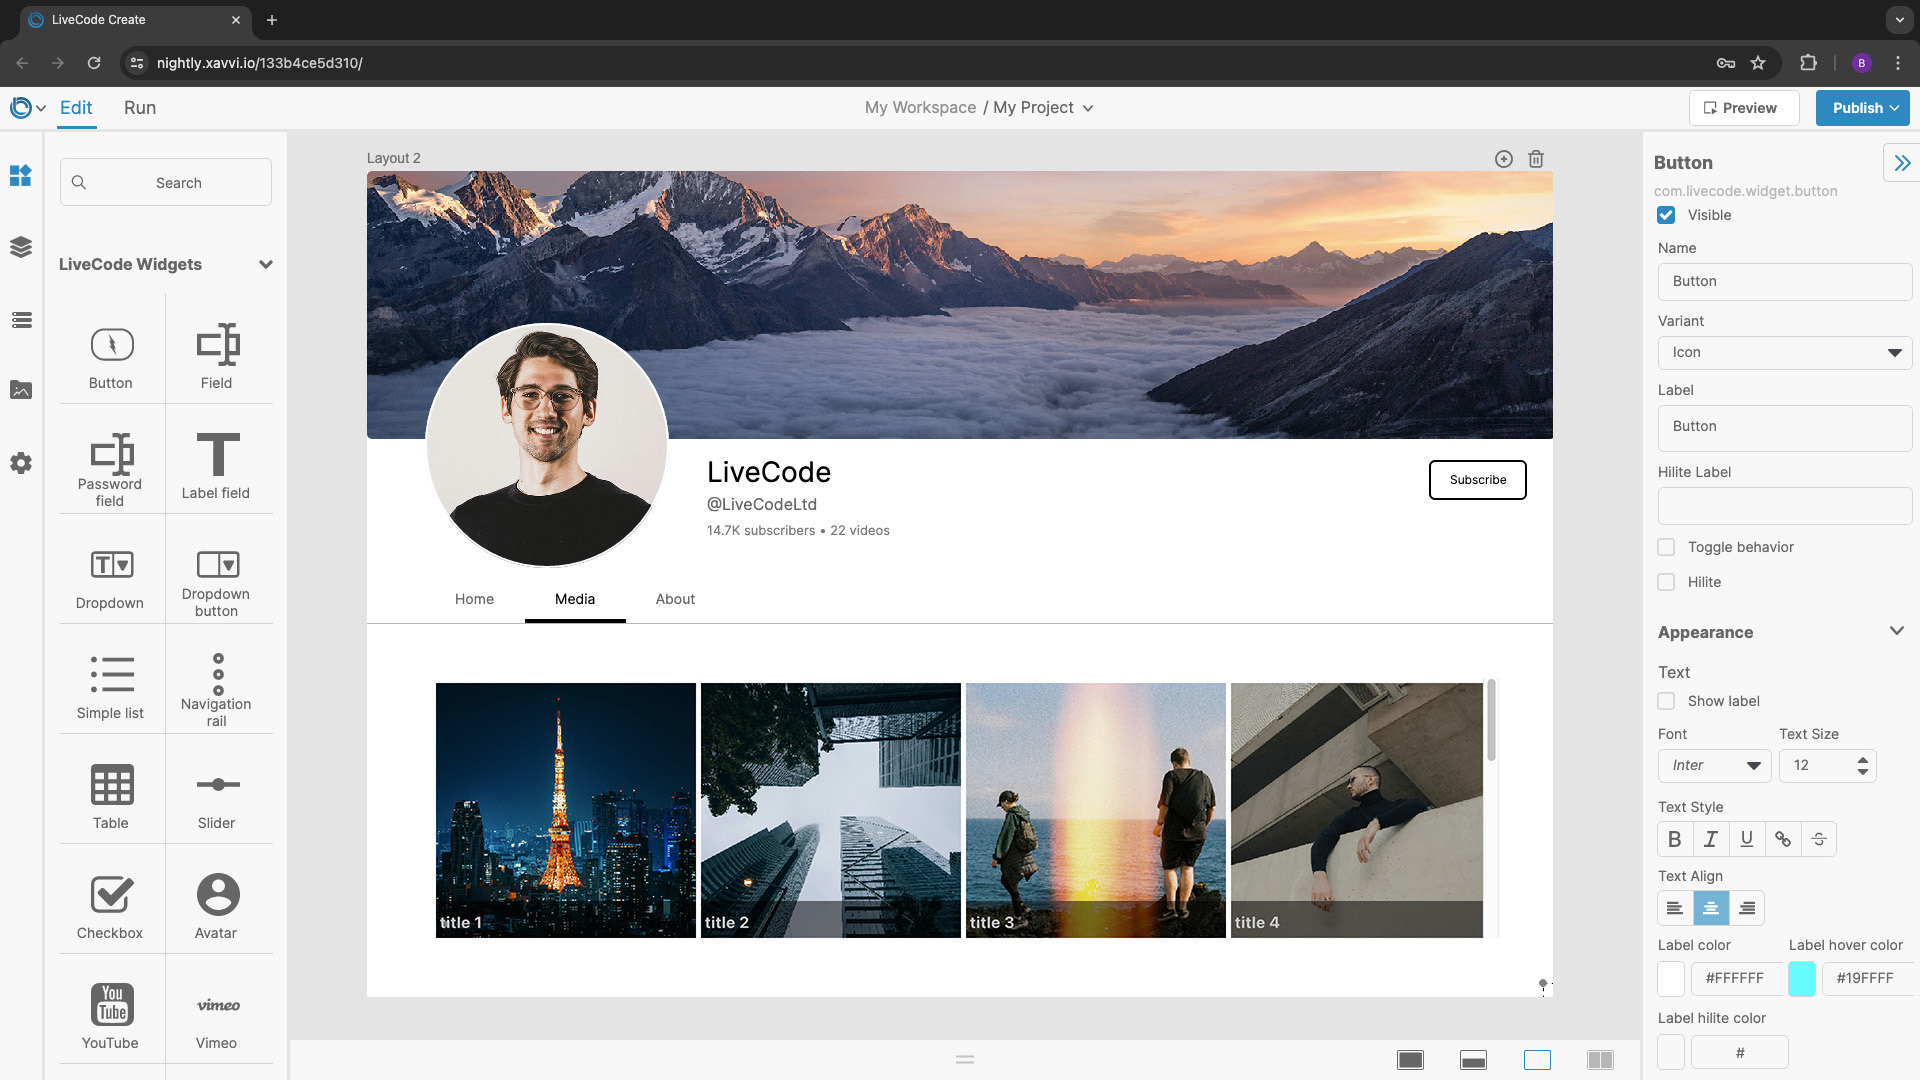Click the add layout plus icon
Screen dimensions: 1920x1080
pyautogui.click(x=1503, y=159)
